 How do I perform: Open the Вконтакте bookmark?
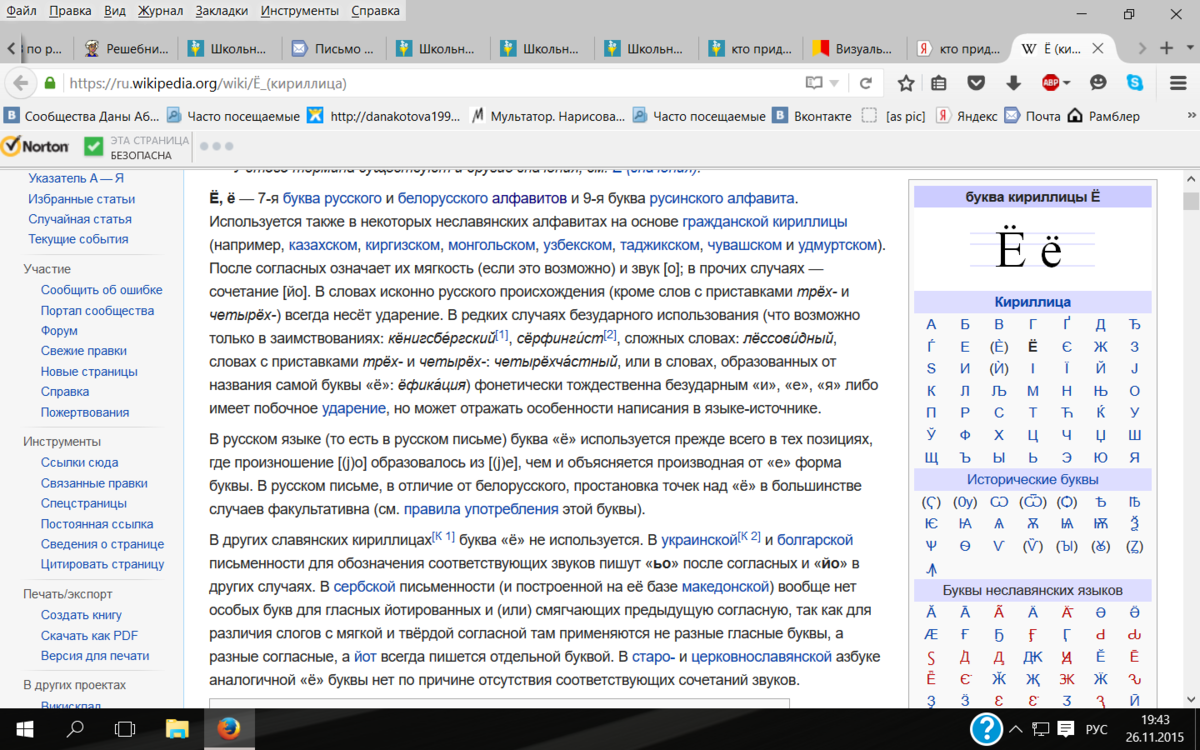click(x=813, y=116)
